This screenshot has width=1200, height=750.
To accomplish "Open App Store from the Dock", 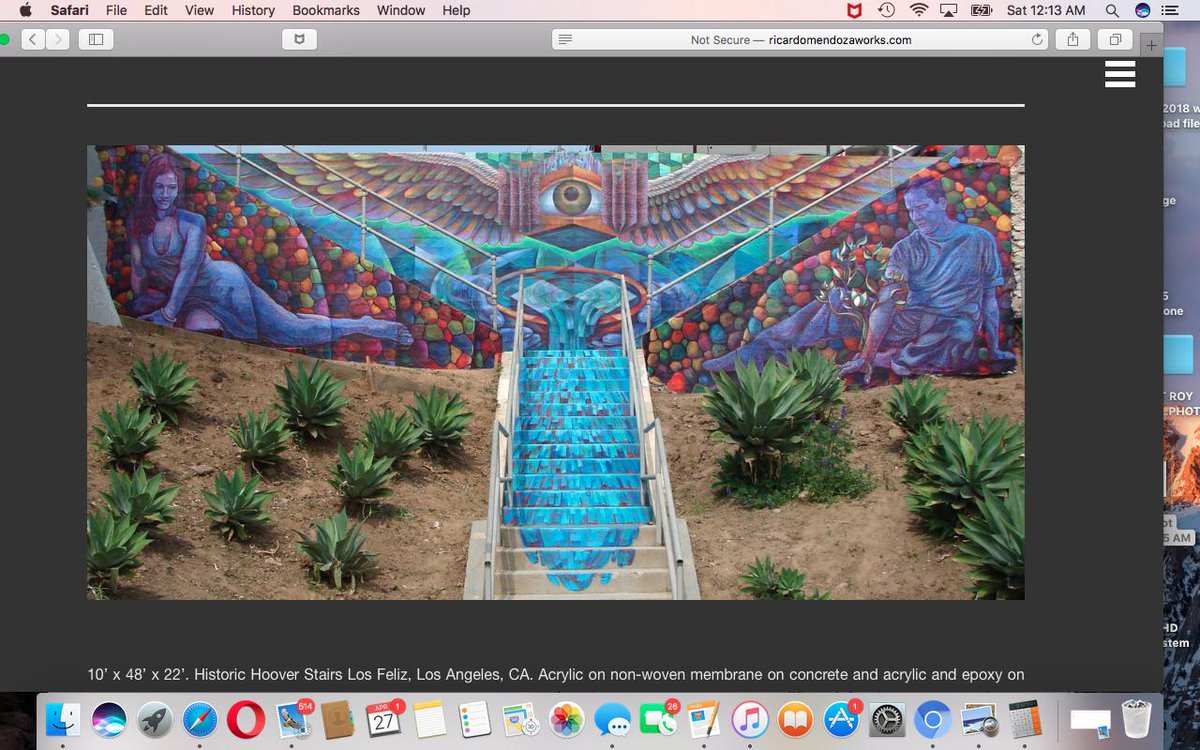I will 842,719.
